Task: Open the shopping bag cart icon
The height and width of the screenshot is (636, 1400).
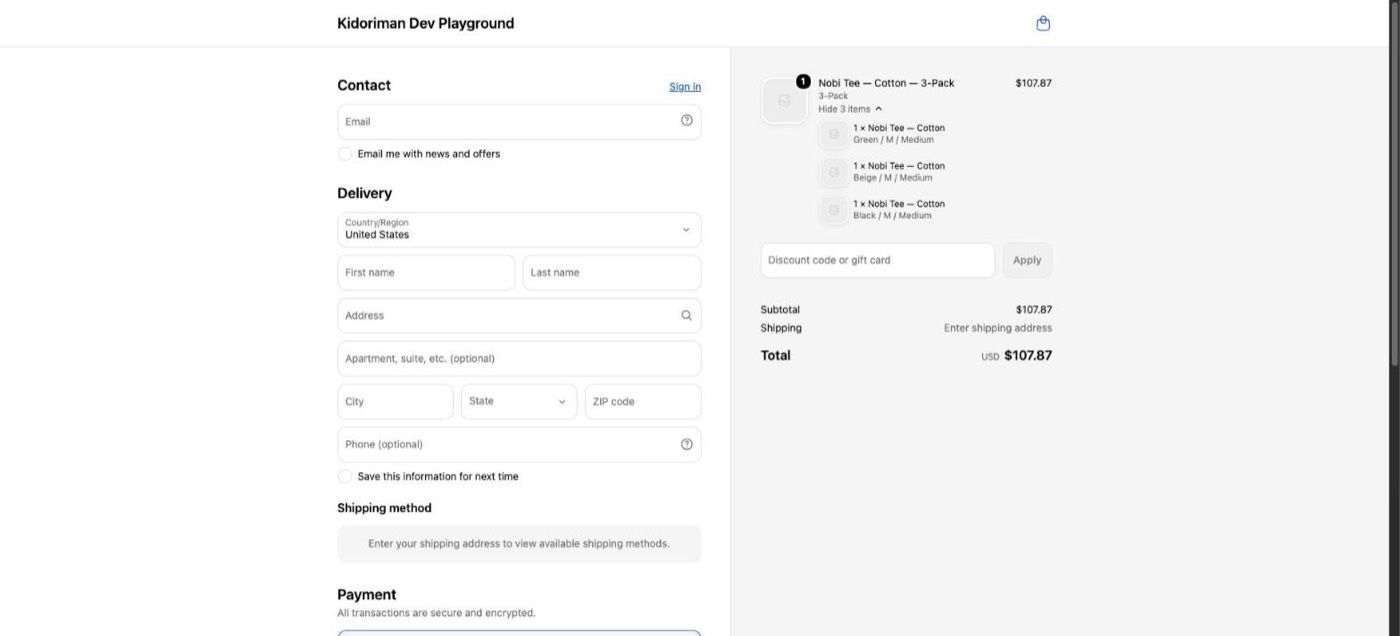Action: tap(1043, 23)
